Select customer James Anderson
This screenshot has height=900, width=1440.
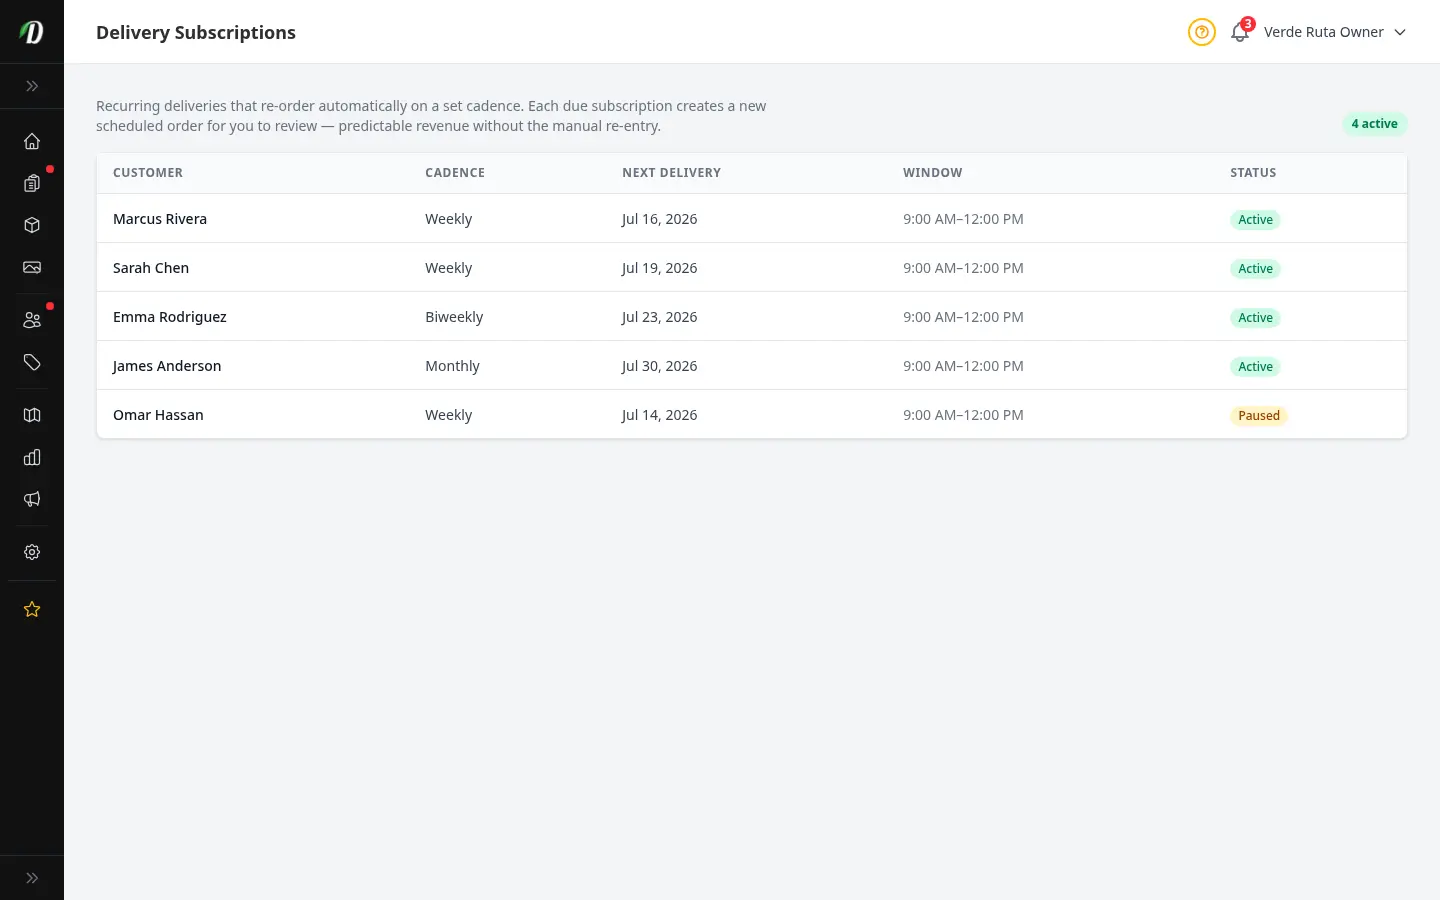click(x=167, y=366)
